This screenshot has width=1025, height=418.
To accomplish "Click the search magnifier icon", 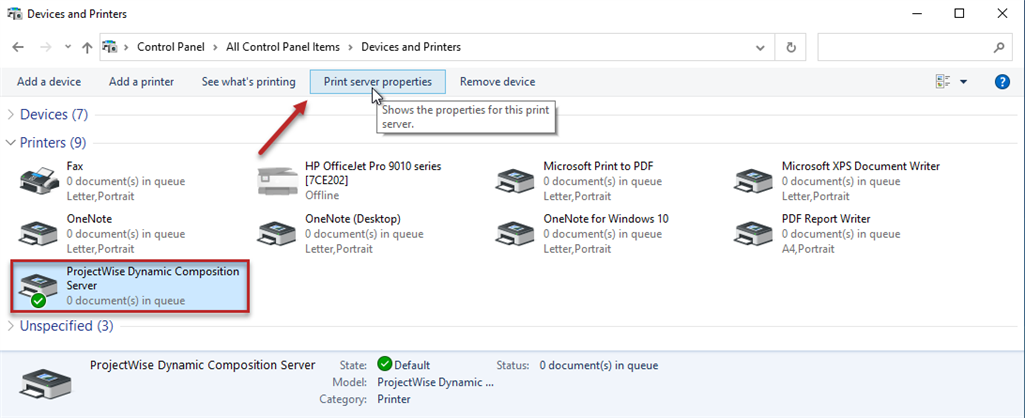I will (x=998, y=47).
